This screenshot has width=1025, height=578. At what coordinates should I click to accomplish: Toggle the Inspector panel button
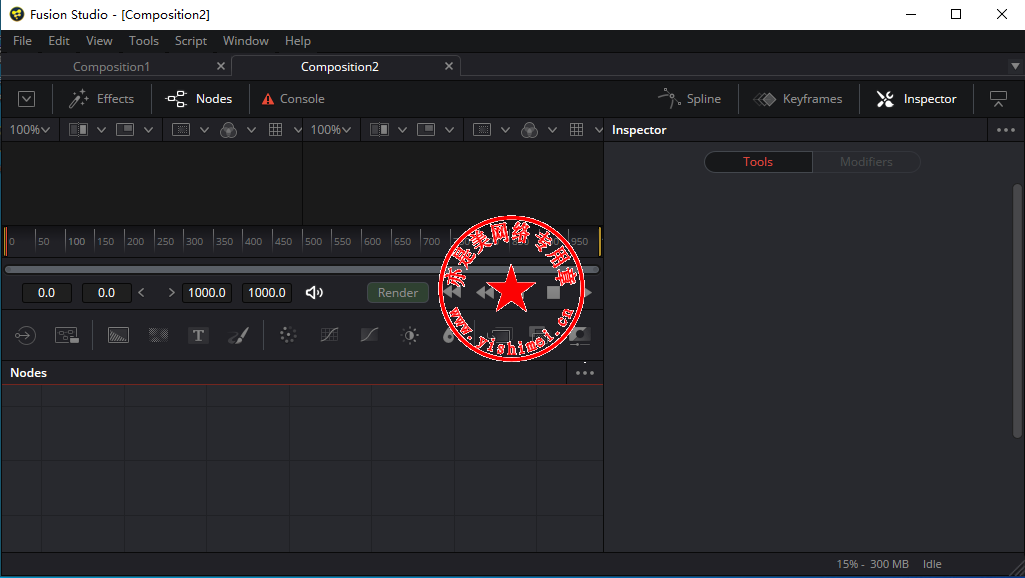coord(916,99)
